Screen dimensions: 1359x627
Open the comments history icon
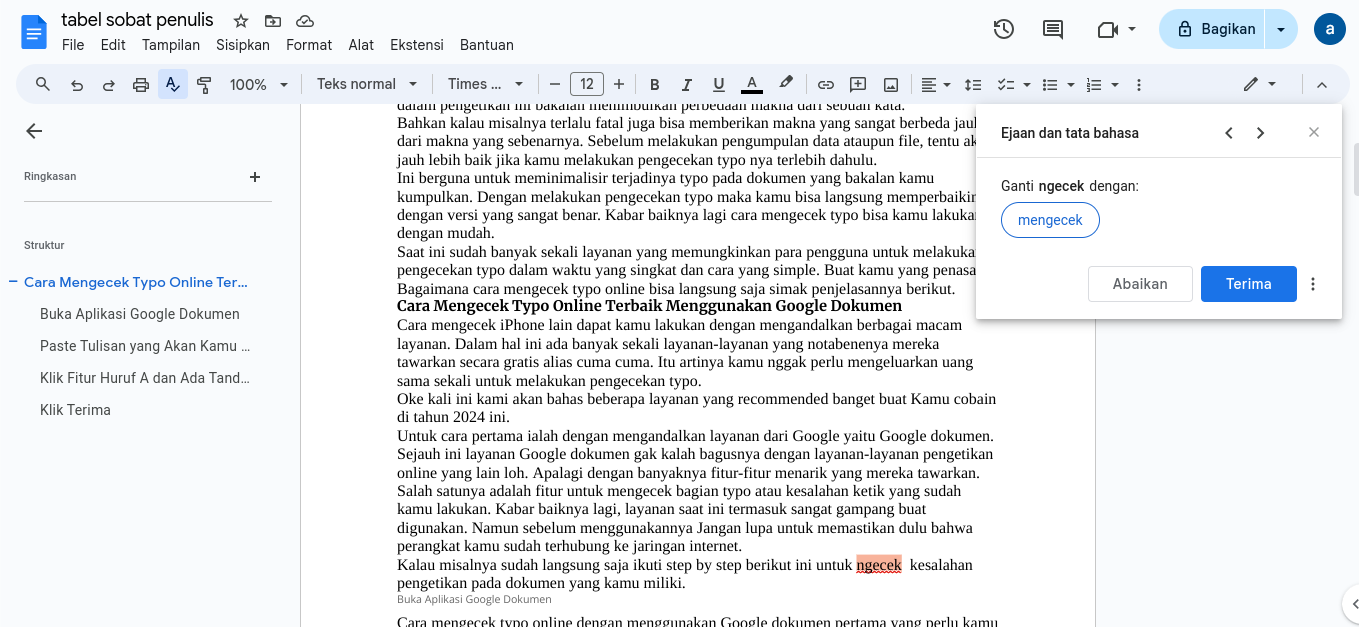(x=1053, y=29)
